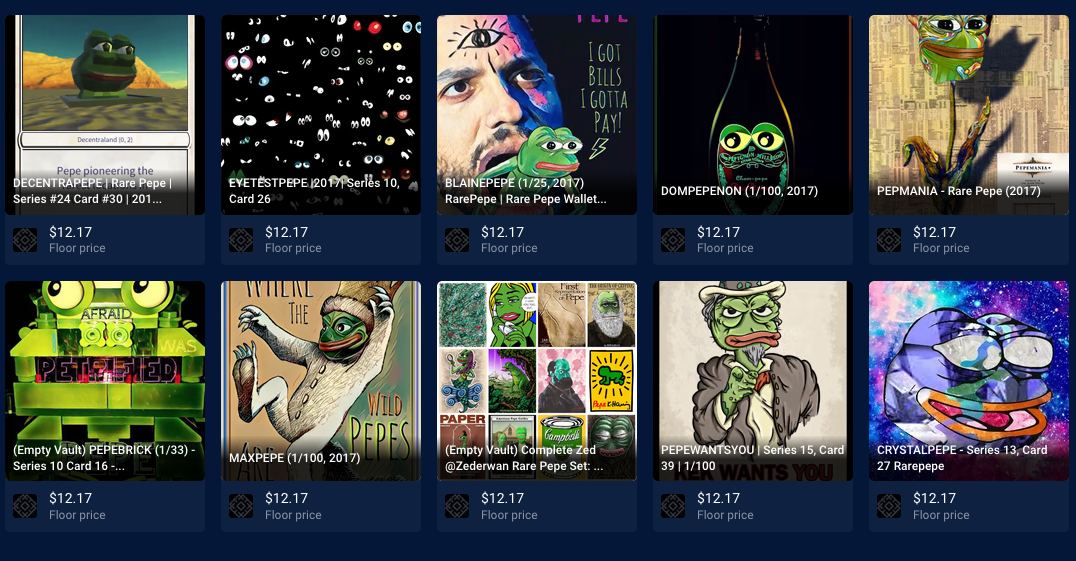Click the collection icon under DECENTRAPEPE card

(25, 240)
